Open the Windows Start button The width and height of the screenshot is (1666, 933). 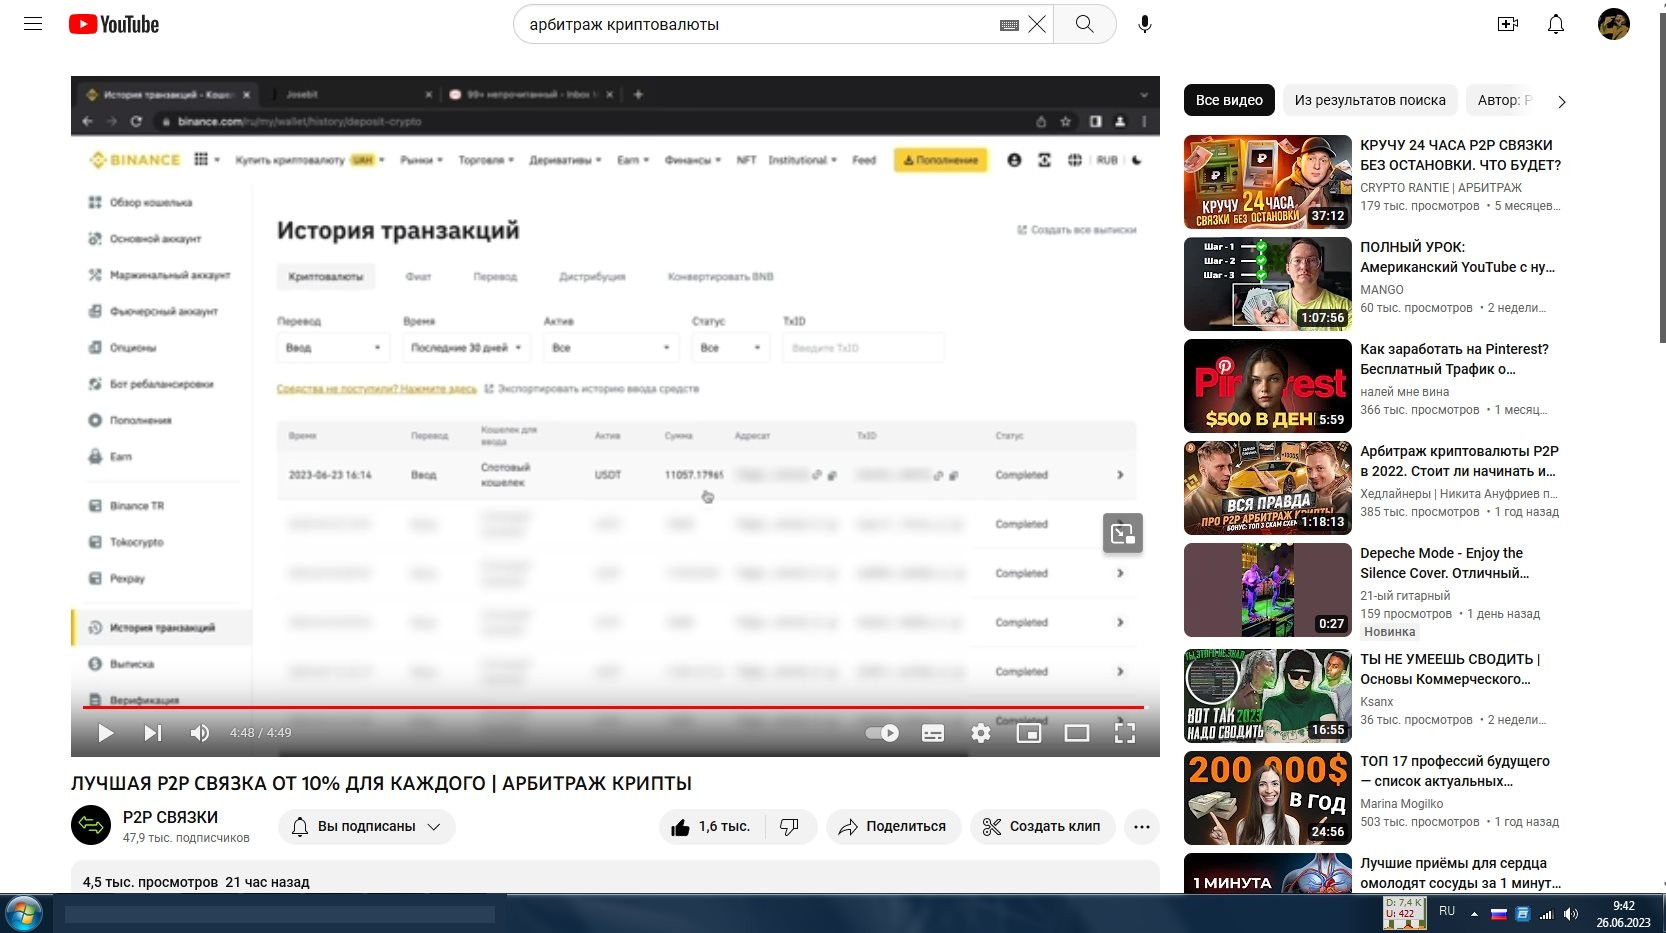pos(23,914)
